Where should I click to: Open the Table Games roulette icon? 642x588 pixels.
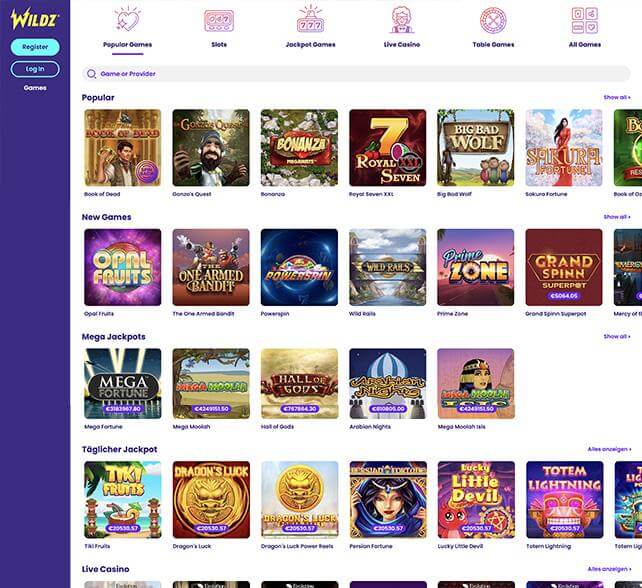(x=493, y=20)
